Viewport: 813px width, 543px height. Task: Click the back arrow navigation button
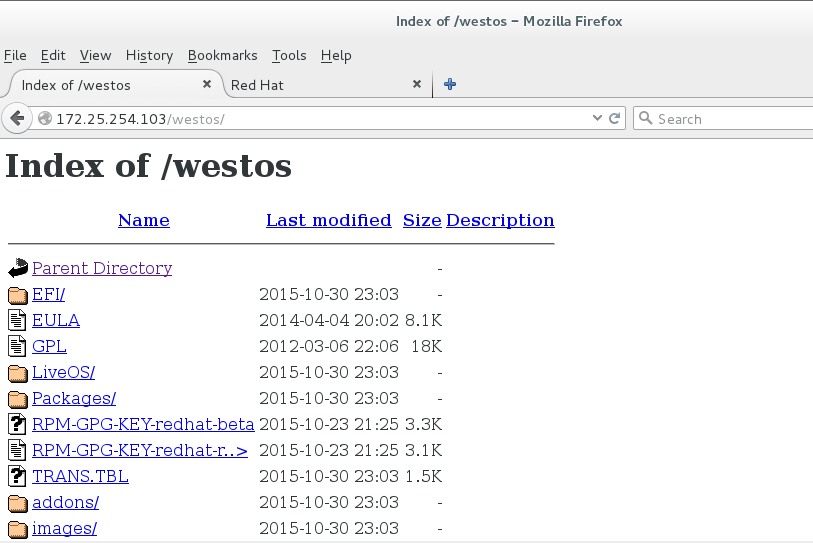[17, 118]
